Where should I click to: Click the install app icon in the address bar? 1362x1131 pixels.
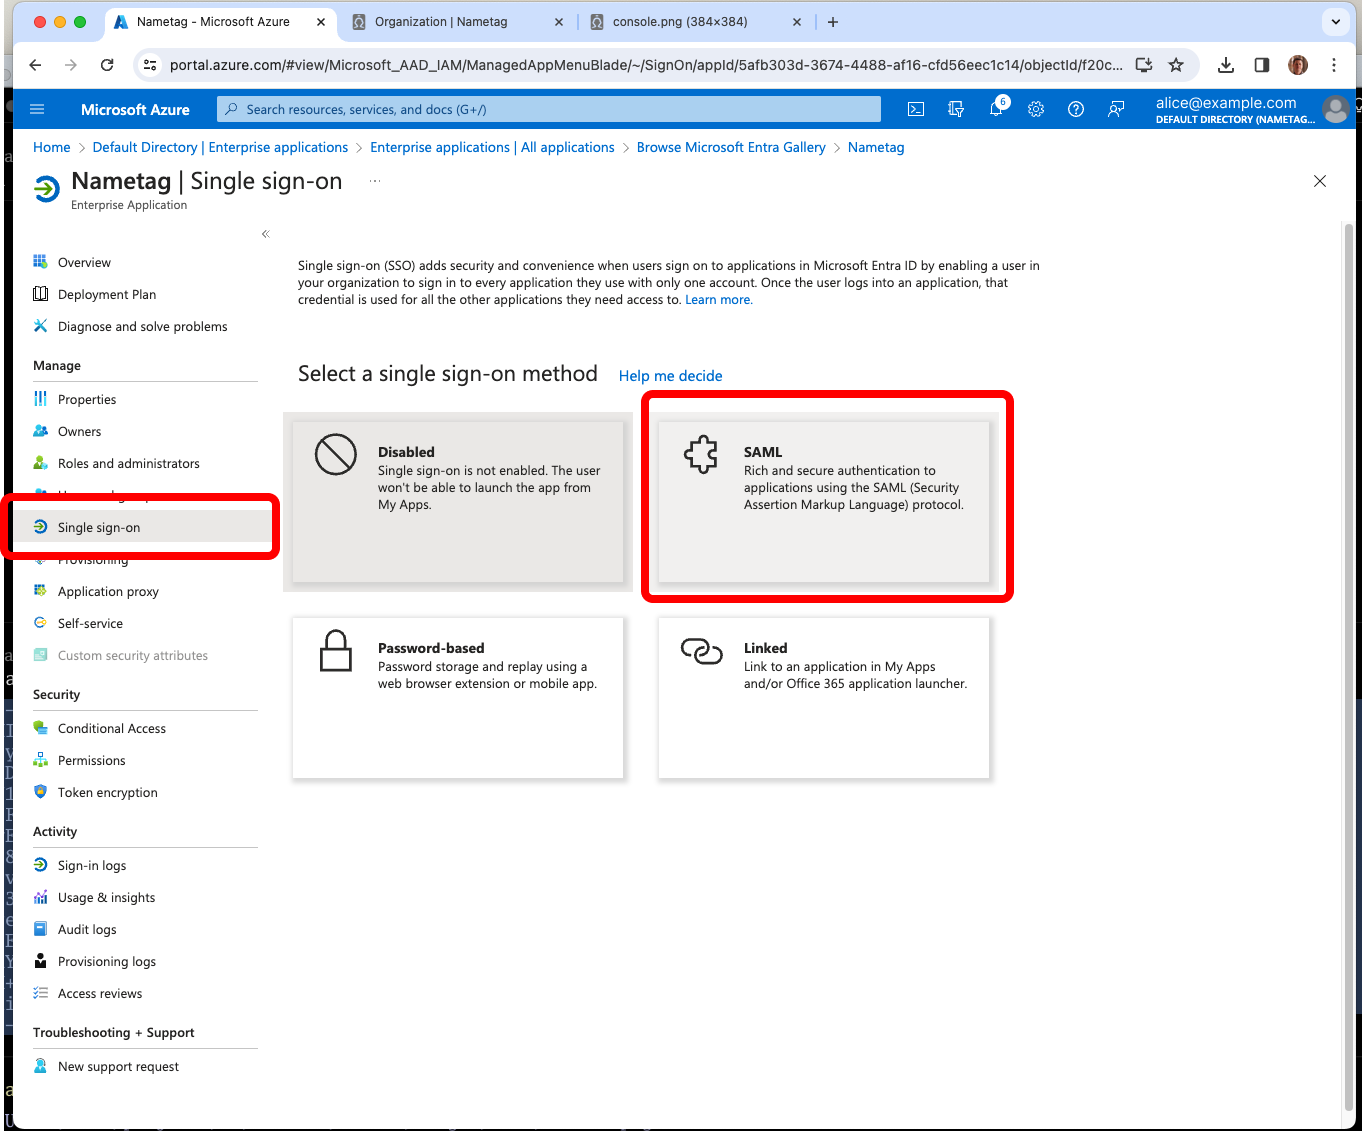(x=1144, y=65)
